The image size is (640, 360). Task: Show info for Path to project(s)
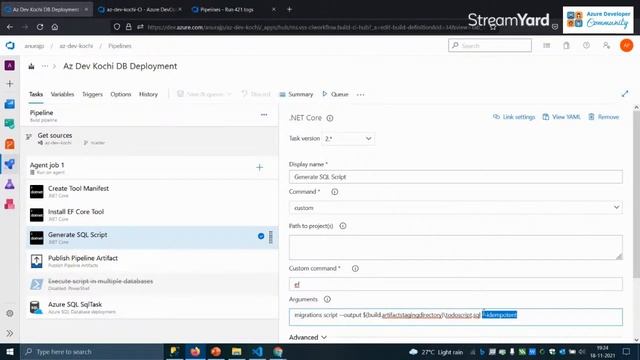click(x=343, y=226)
